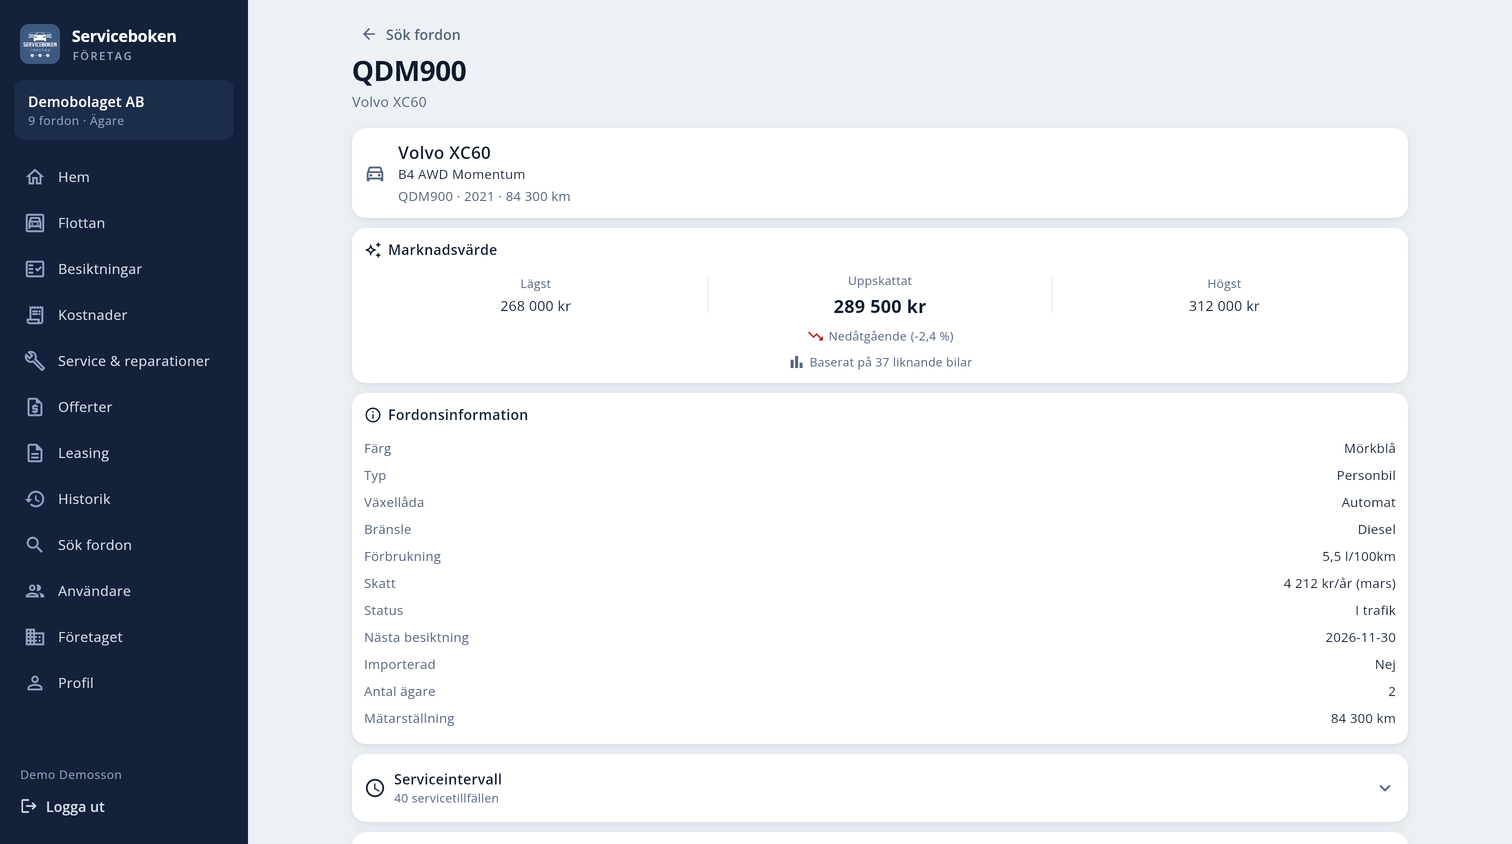Go back via Sök fordon link

tap(411, 34)
